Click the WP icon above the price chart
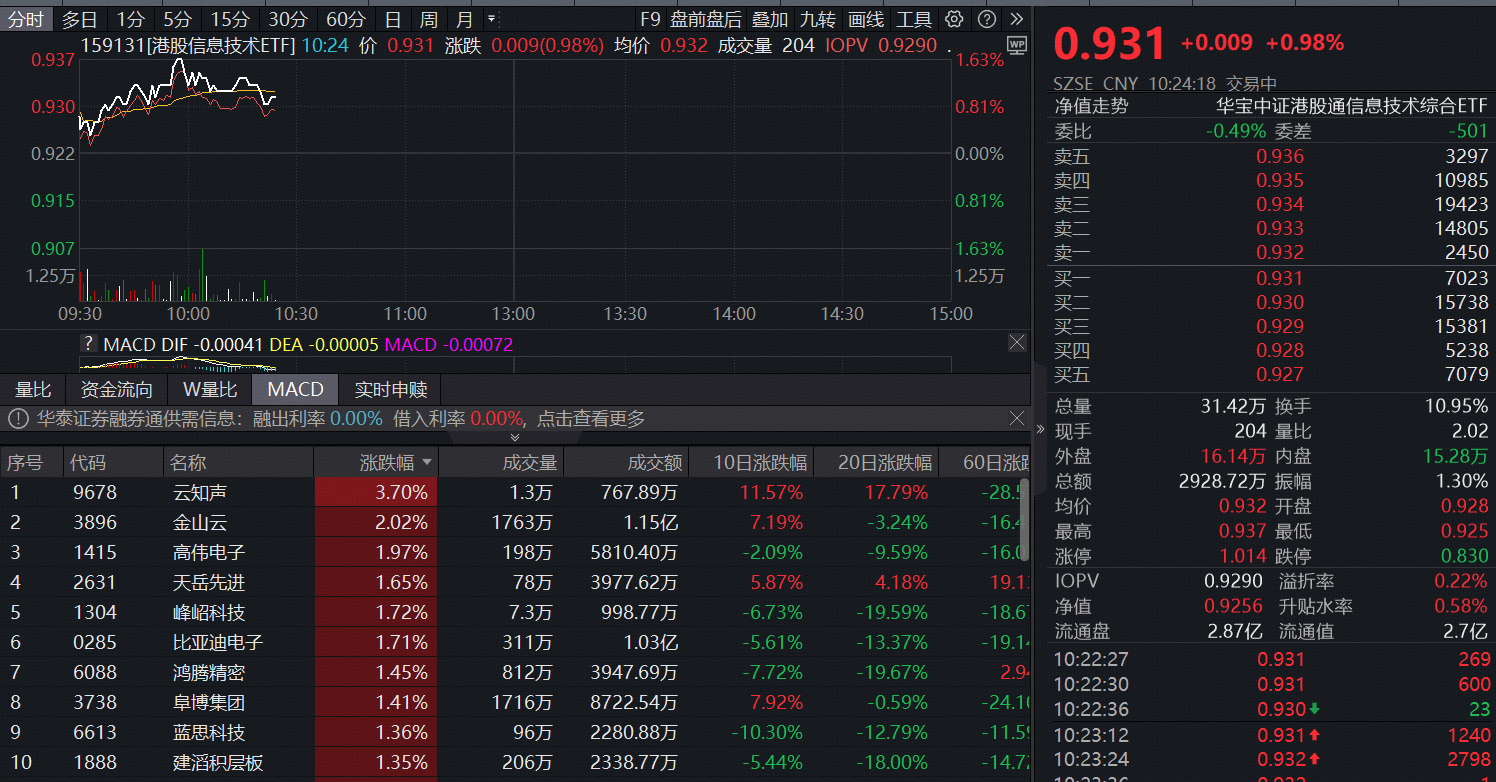 (1017, 46)
